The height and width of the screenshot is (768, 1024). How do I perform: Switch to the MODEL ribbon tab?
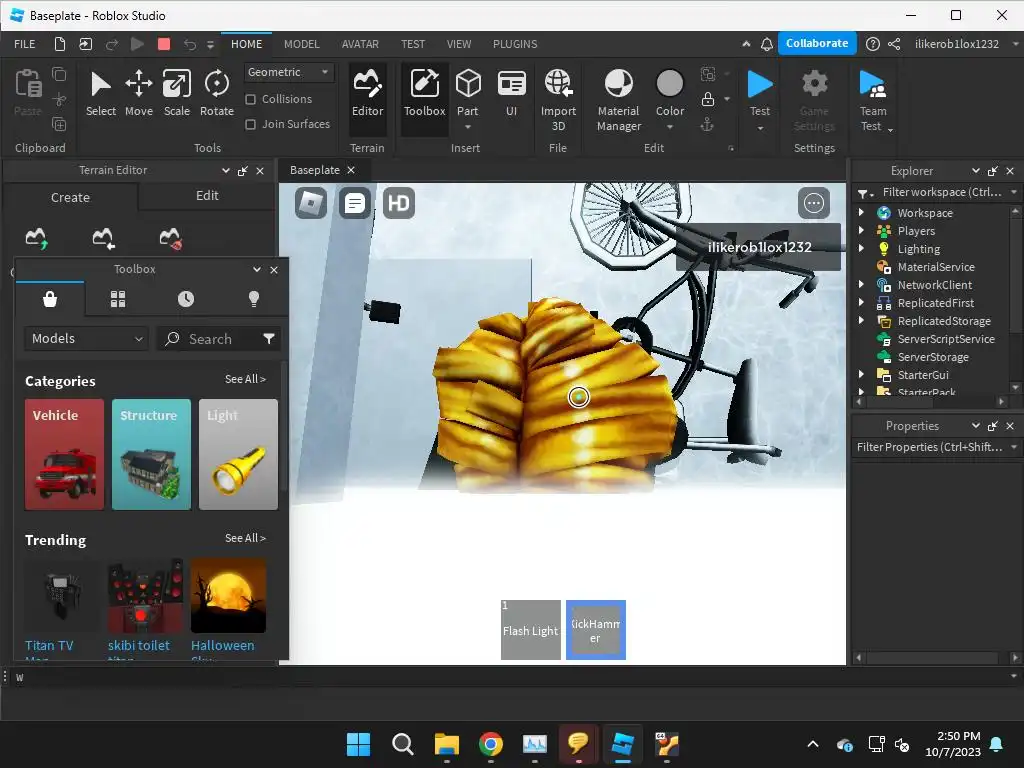point(302,44)
